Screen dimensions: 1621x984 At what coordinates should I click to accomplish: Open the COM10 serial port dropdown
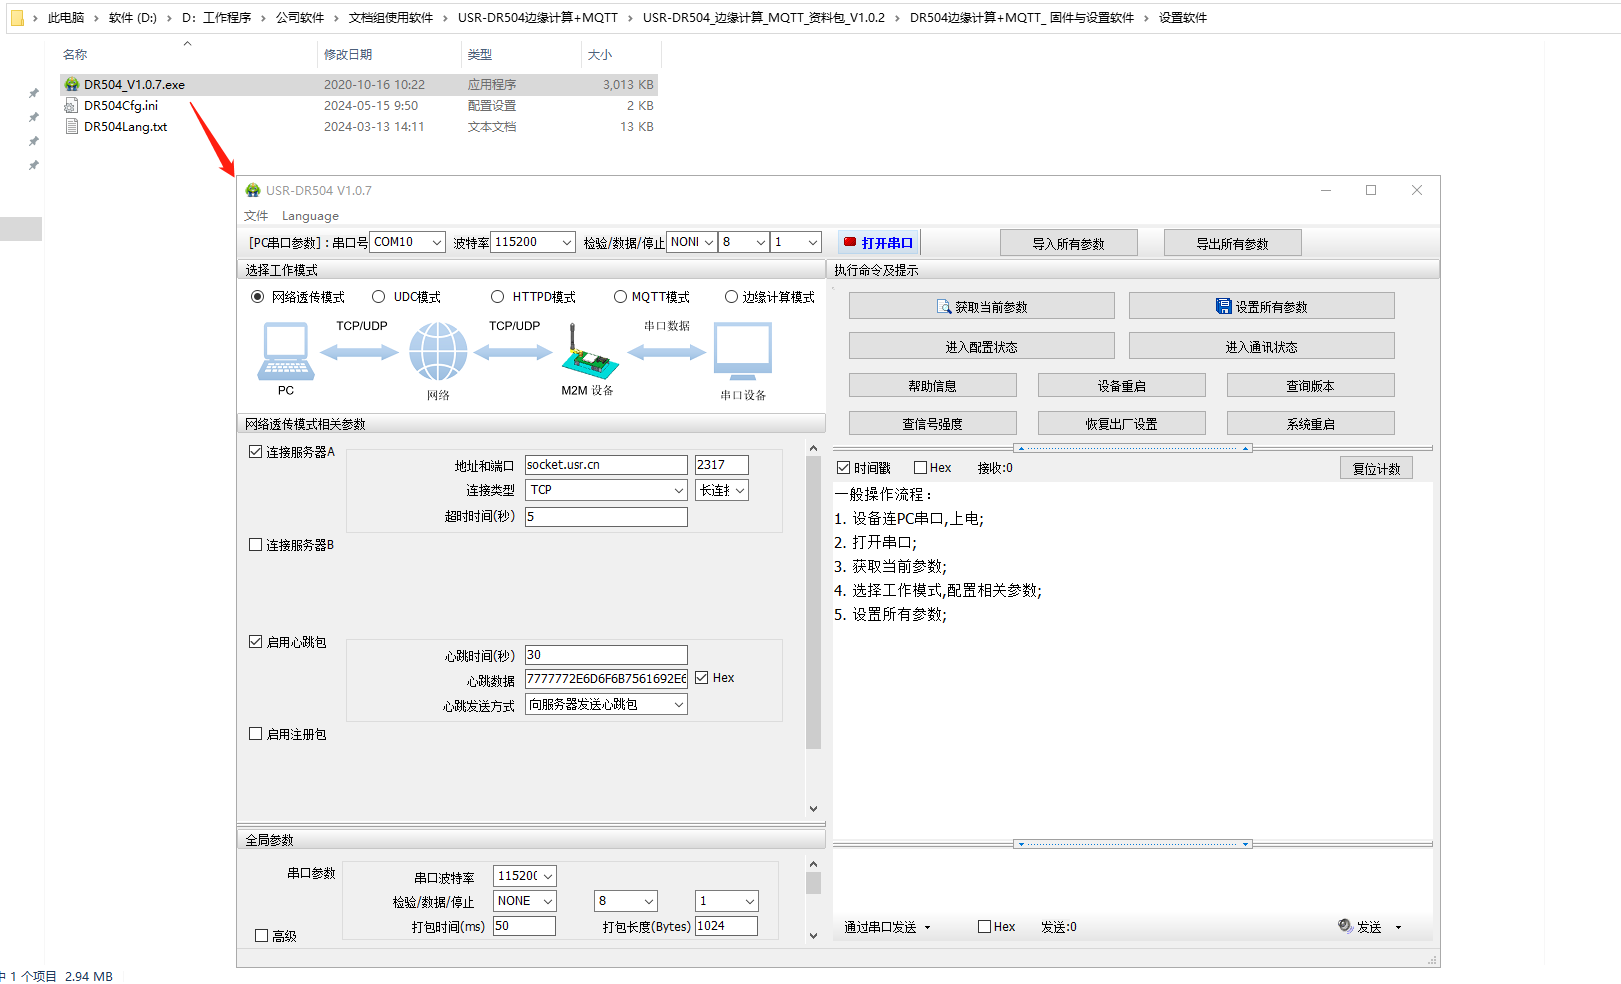(408, 243)
